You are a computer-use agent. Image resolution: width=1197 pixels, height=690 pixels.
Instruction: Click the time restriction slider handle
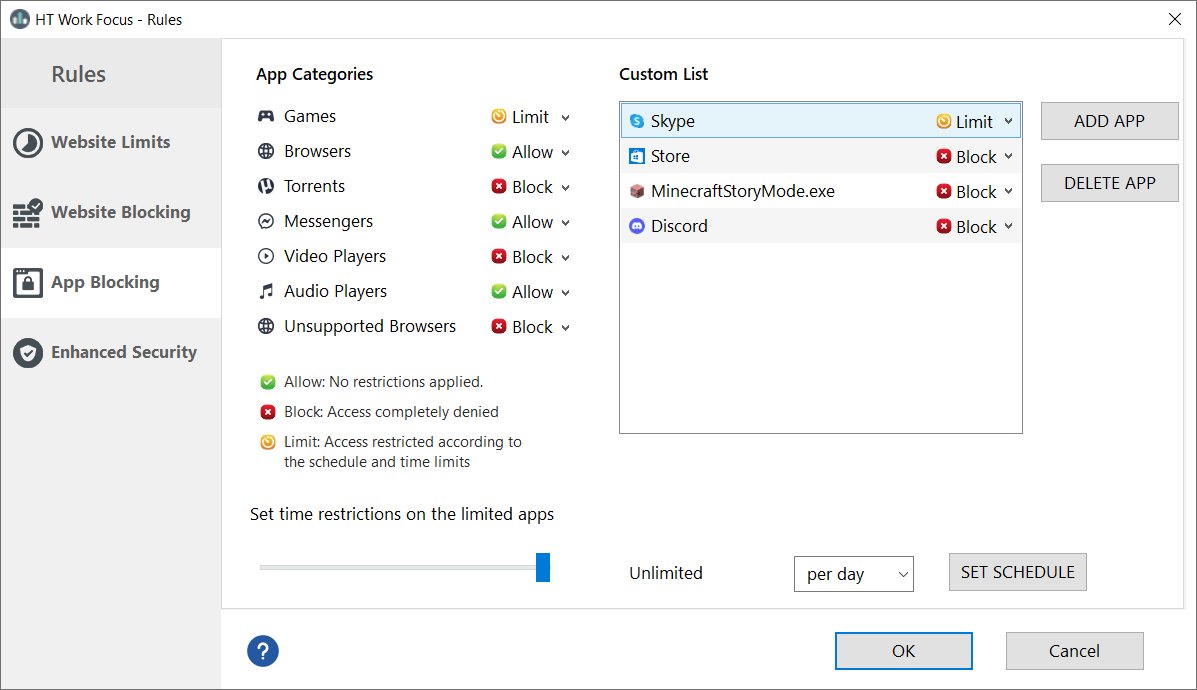[x=543, y=567]
